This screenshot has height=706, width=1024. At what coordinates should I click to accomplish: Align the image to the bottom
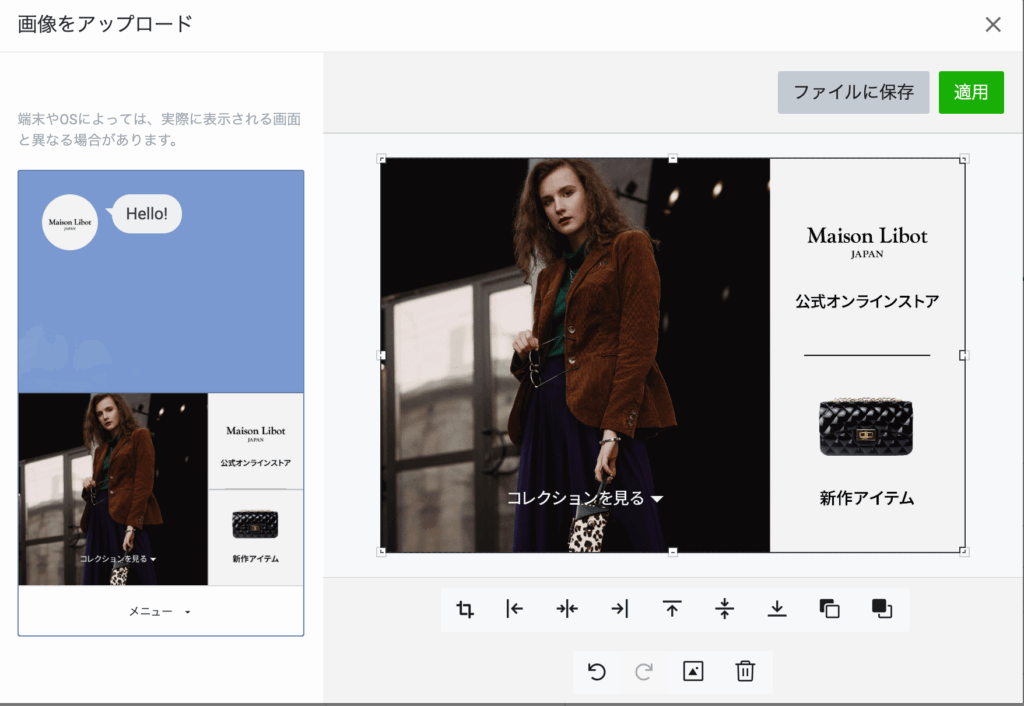click(x=777, y=609)
